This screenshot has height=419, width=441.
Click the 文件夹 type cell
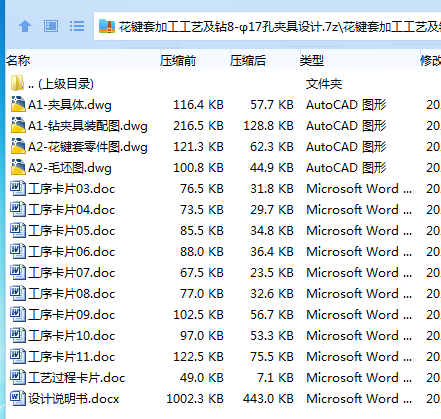(324, 84)
